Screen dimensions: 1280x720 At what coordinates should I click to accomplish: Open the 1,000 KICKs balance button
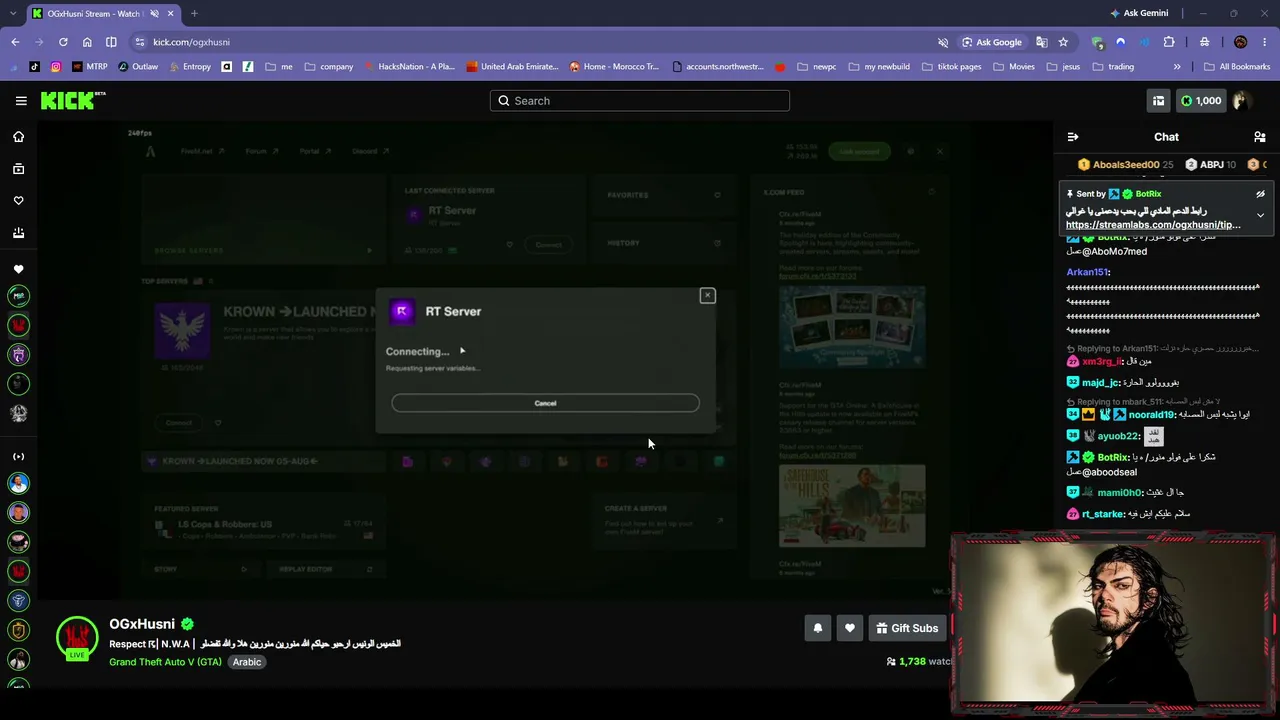coord(1200,101)
